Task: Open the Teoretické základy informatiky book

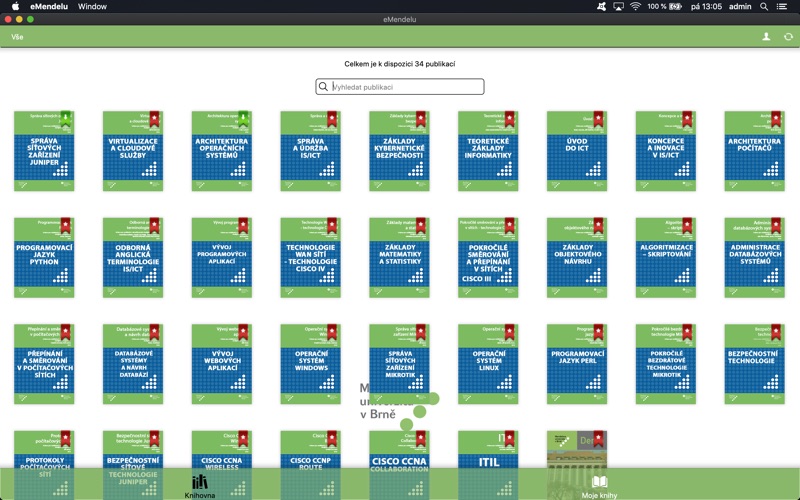Action: (x=488, y=151)
